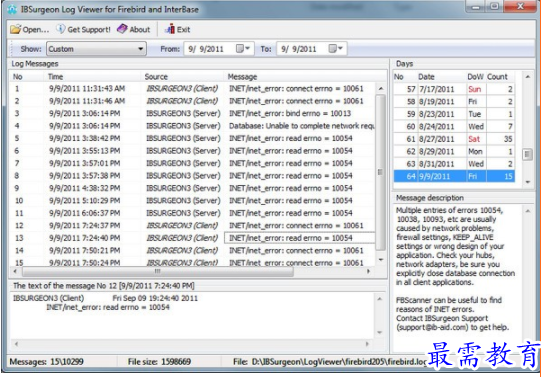Viewport: 549px width, 386px height.
Task: Click the firebird.log file path in status bar
Action: coord(330,362)
